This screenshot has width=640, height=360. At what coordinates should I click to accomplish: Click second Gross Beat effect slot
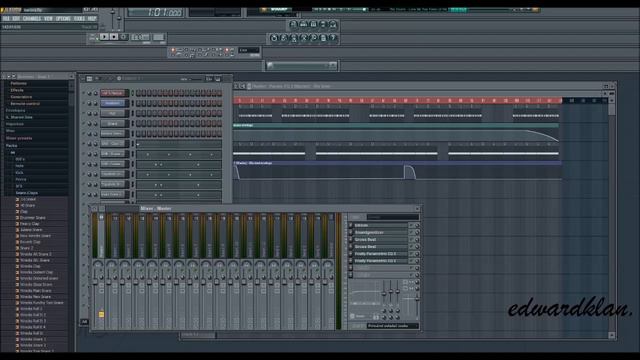pyautogui.click(x=380, y=247)
